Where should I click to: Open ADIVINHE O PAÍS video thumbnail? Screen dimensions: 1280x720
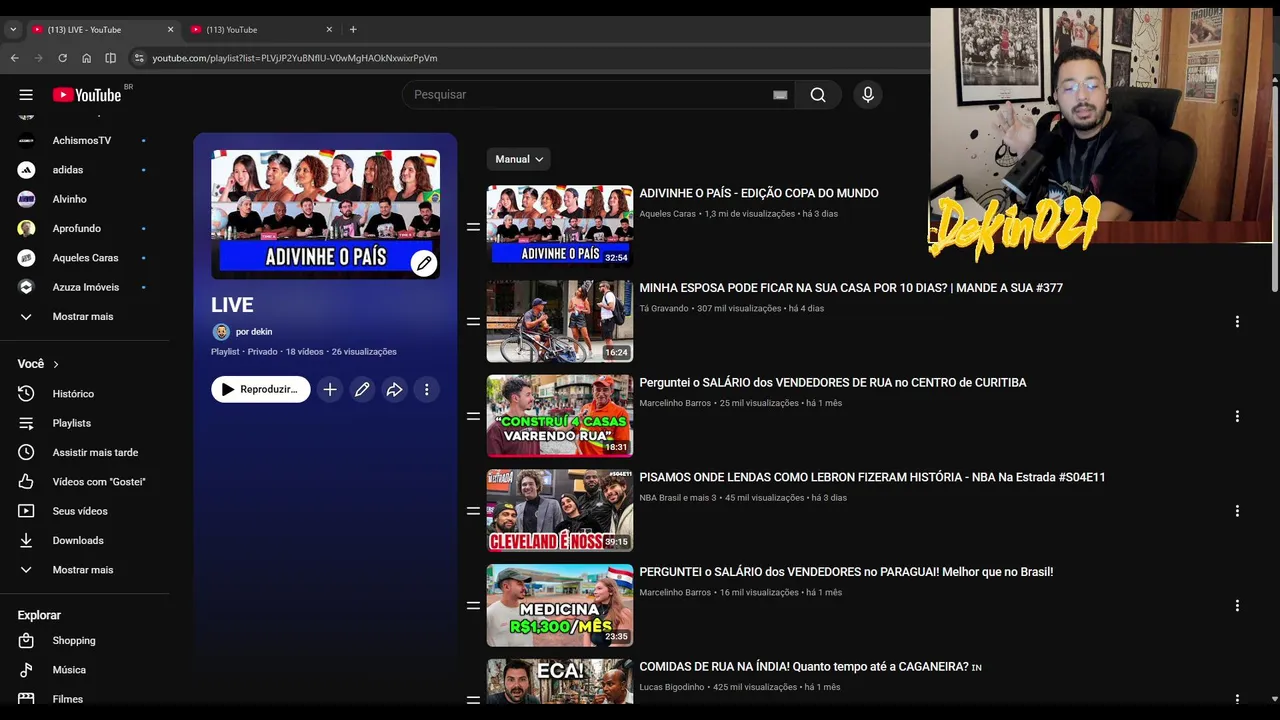coord(560,227)
